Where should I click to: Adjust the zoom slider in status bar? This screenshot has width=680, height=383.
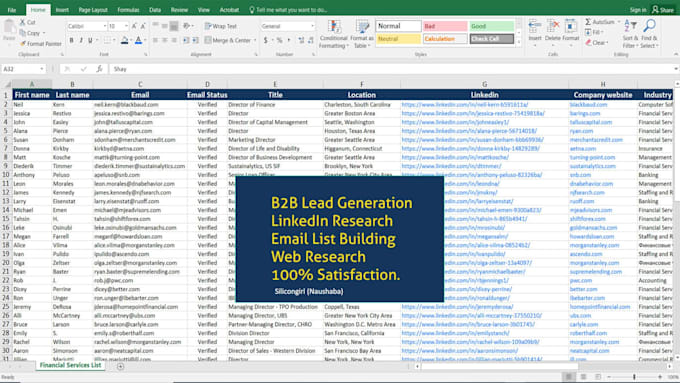click(634, 377)
